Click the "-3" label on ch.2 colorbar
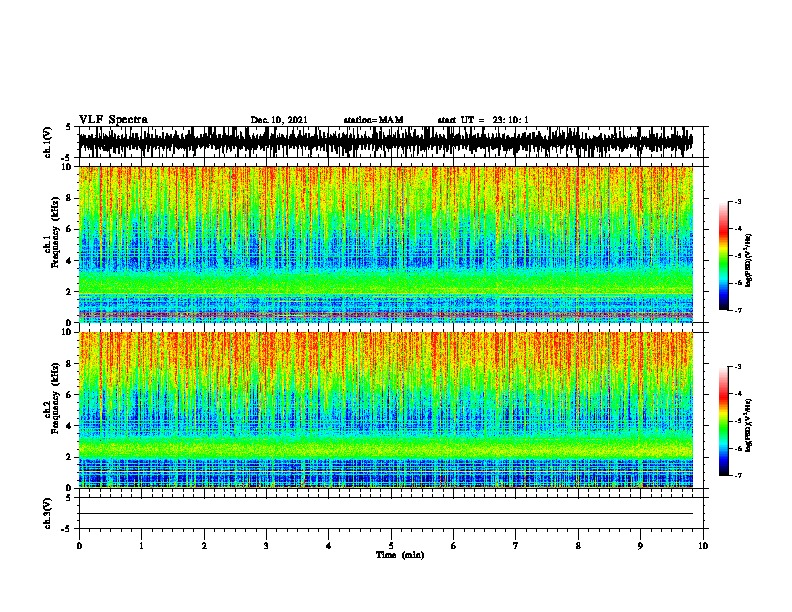 click(x=738, y=367)
